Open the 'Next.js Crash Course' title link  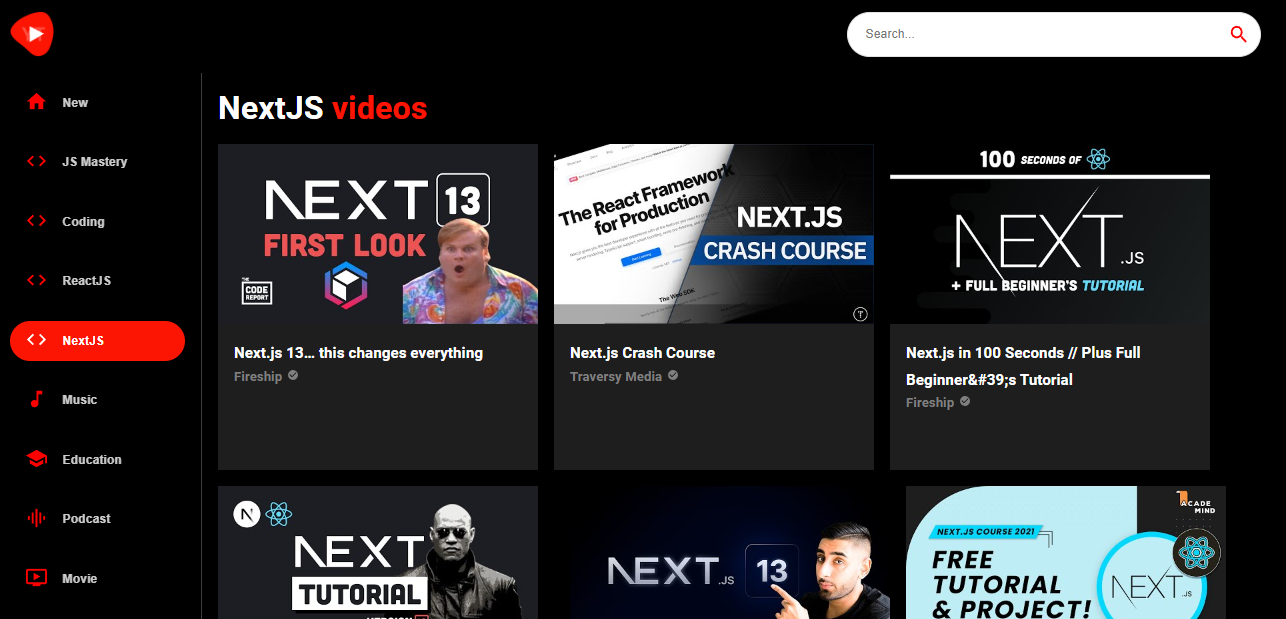click(642, 353)
